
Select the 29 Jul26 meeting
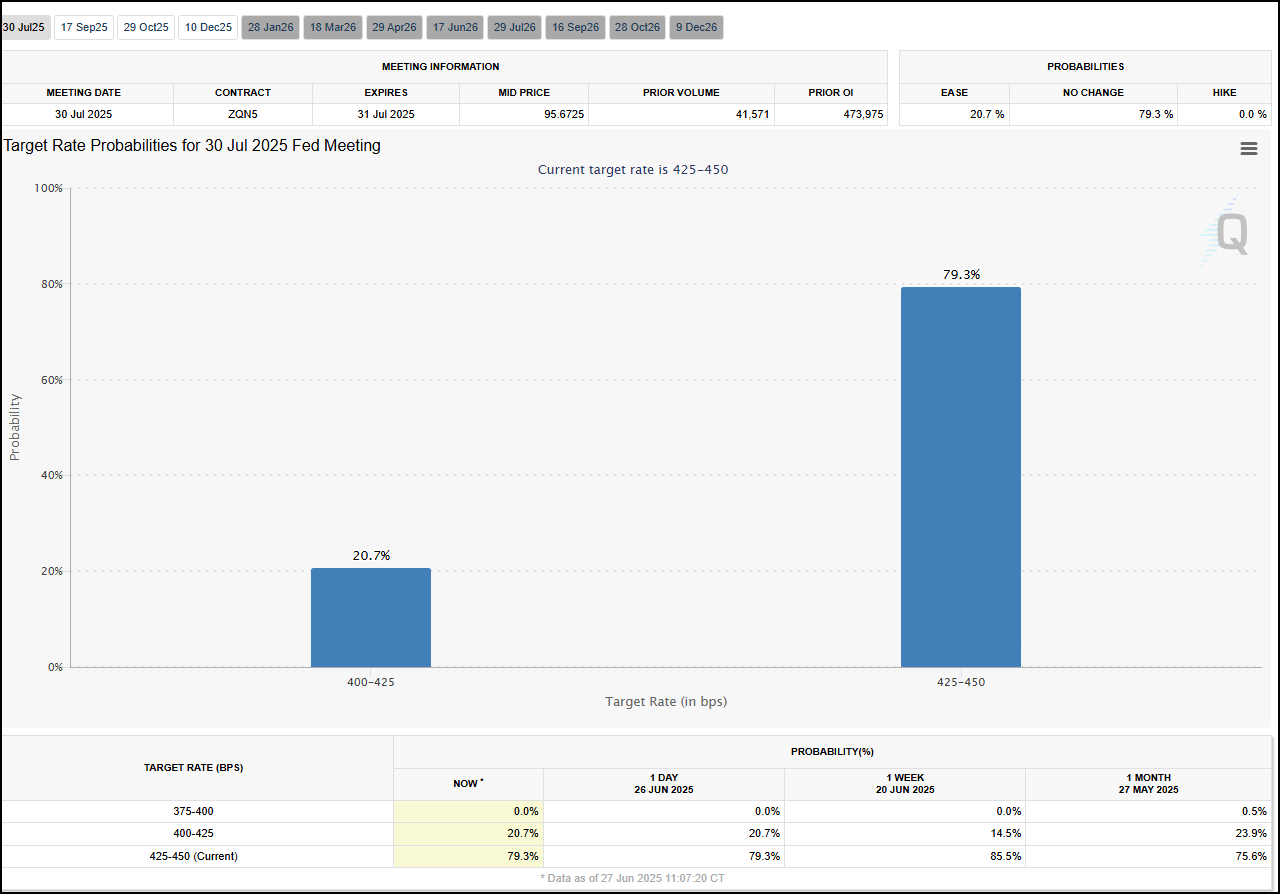514,27
